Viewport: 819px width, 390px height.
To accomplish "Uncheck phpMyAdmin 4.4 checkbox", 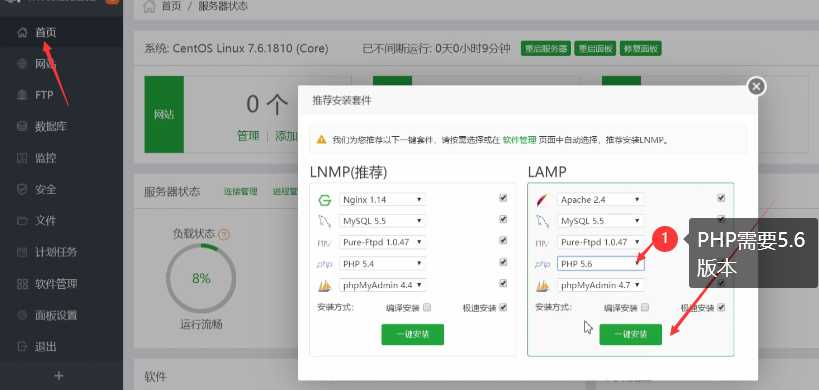I will tap(503, 283).
